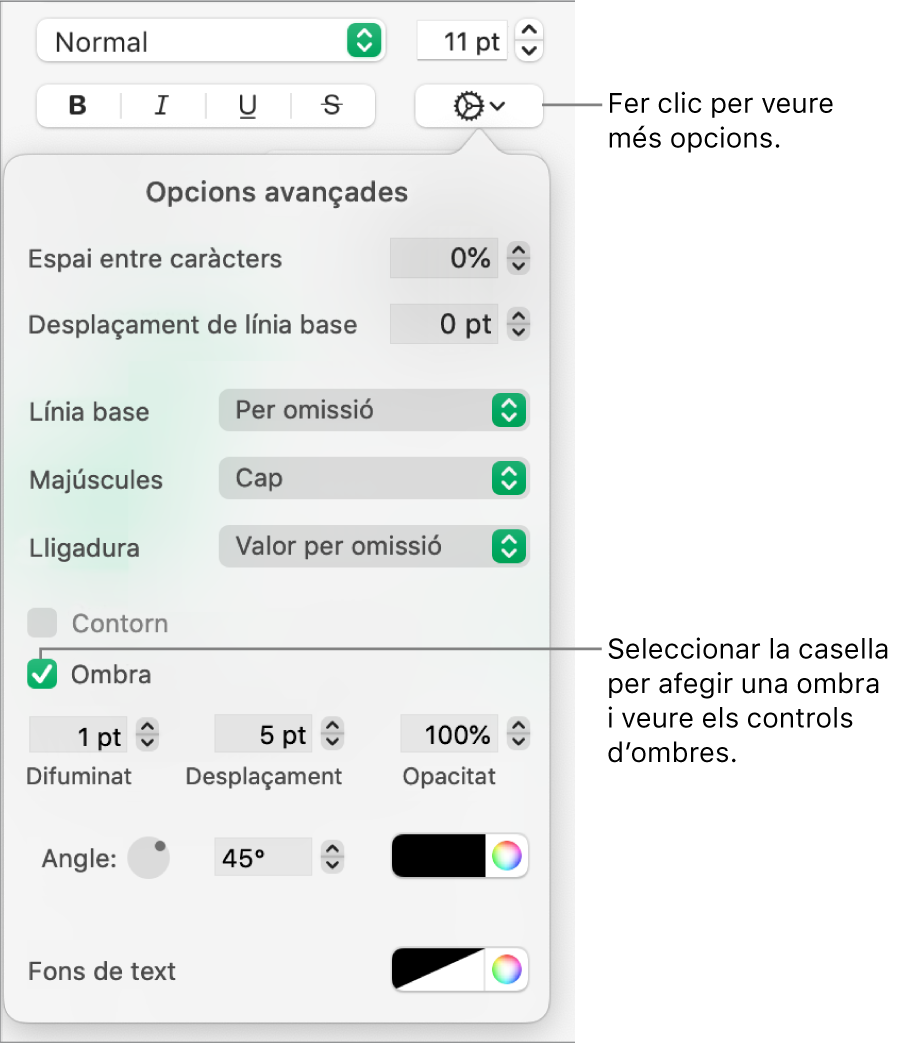Select the Opcions avançades title area
This screenshot has width=899, height=1045.
(x=277, y=192)
